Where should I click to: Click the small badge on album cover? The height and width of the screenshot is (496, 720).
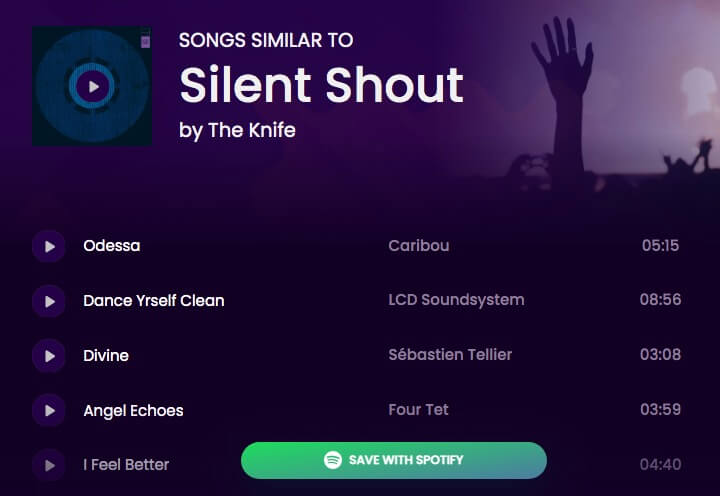click(x=145, y=42)
